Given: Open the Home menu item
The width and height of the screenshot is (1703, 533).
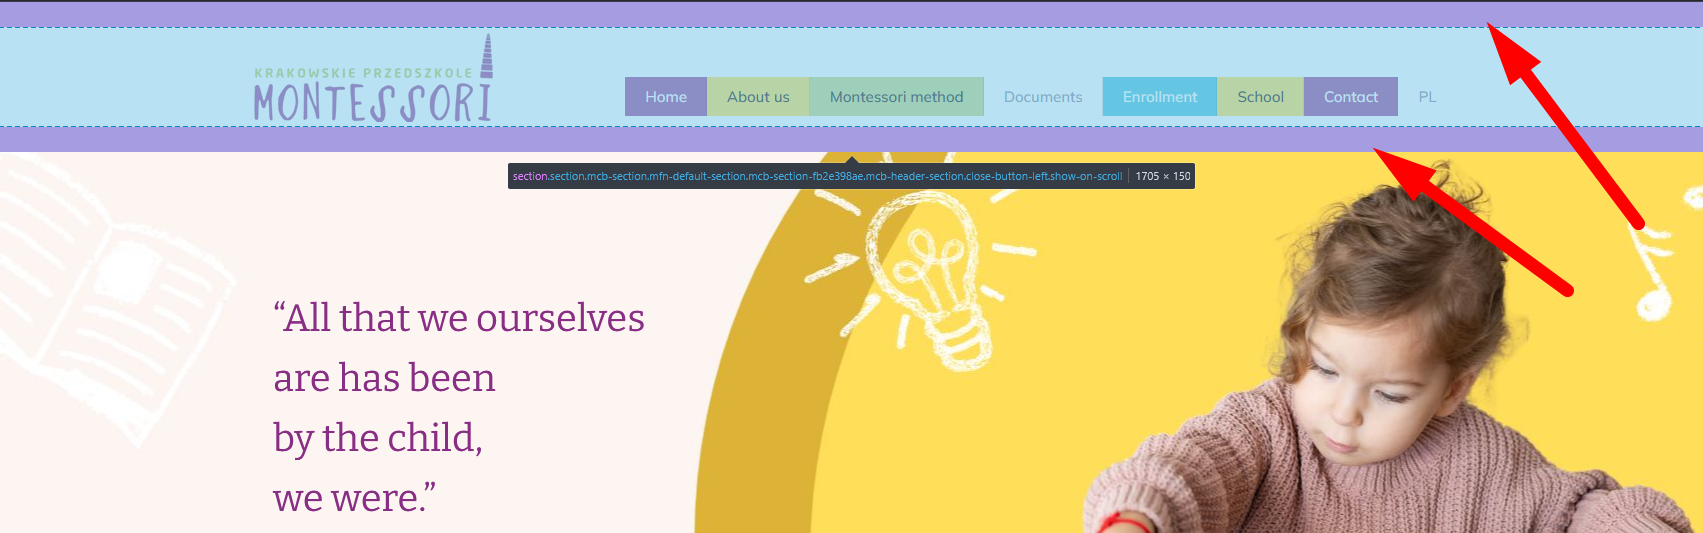Looking at the screenshot, I should (x=666, y=97).
